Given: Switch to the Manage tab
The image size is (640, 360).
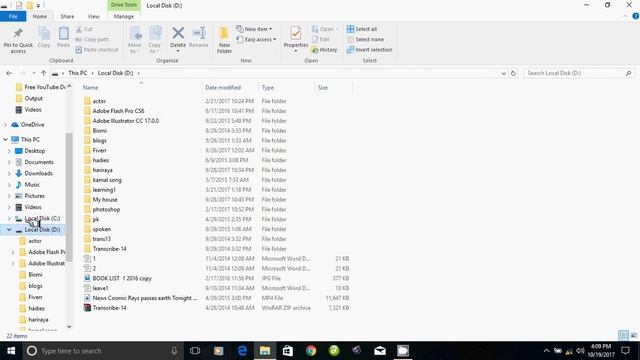Looking at the screenshot, I should click(x=124, y=16).
